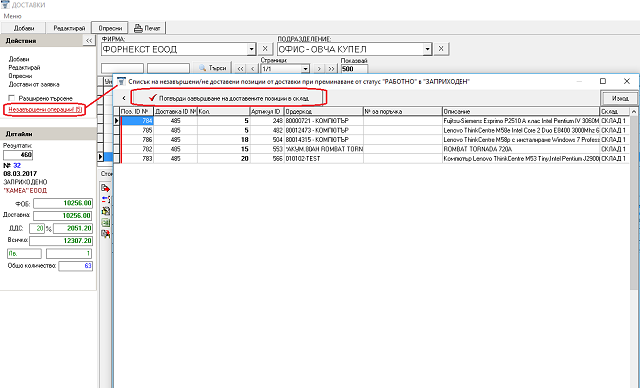This screenshot has height=388, width=640.
Task: Sort by the Поз. ID № column header
Action: pos(137,111)
